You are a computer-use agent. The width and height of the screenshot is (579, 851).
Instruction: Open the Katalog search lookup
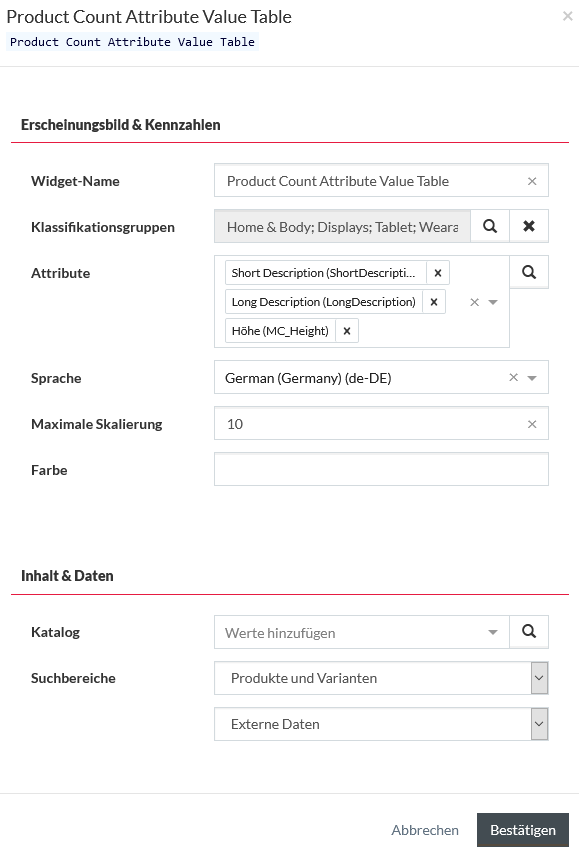pos(529,631)
